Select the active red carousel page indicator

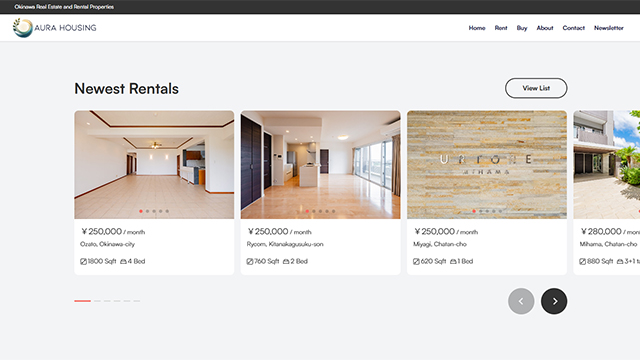pyautogui.click(x=82, y=301)
